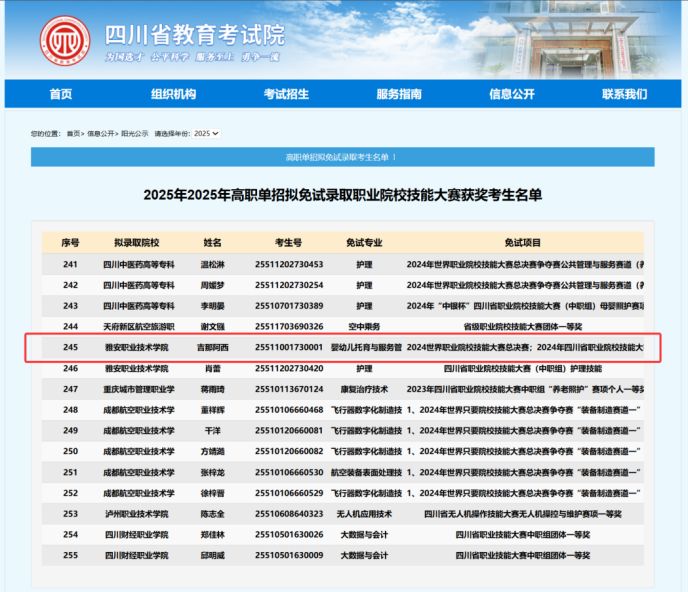Click exam number 25510120660082
This screenshot has width=688, height=592.
pos(289,451)
